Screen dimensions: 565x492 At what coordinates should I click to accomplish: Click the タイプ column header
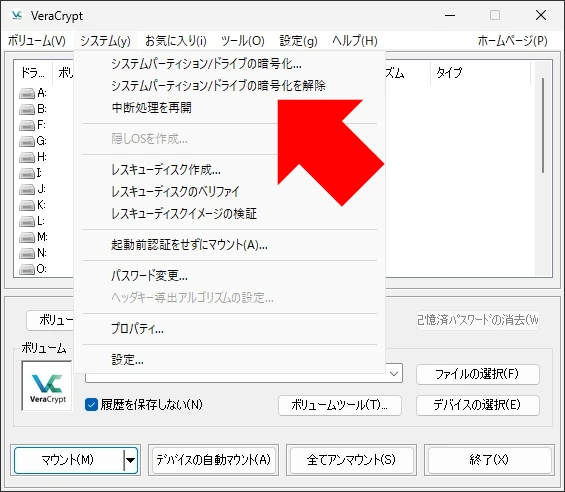click(480, 73)
